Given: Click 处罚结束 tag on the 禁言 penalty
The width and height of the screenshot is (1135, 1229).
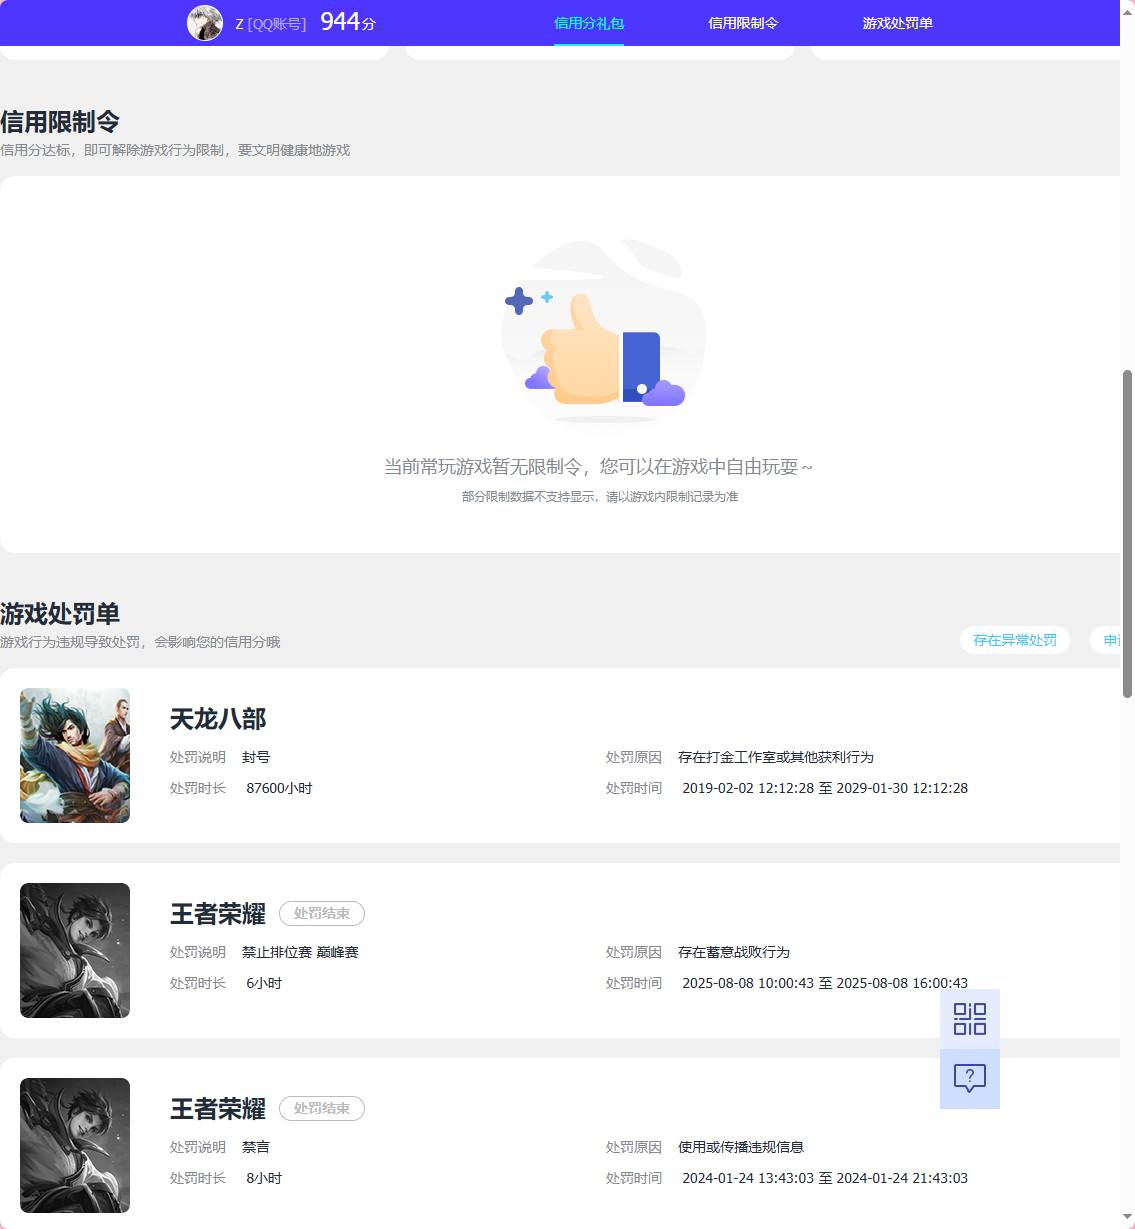Looking at the screenshot, I should (x=321, y=1108).
